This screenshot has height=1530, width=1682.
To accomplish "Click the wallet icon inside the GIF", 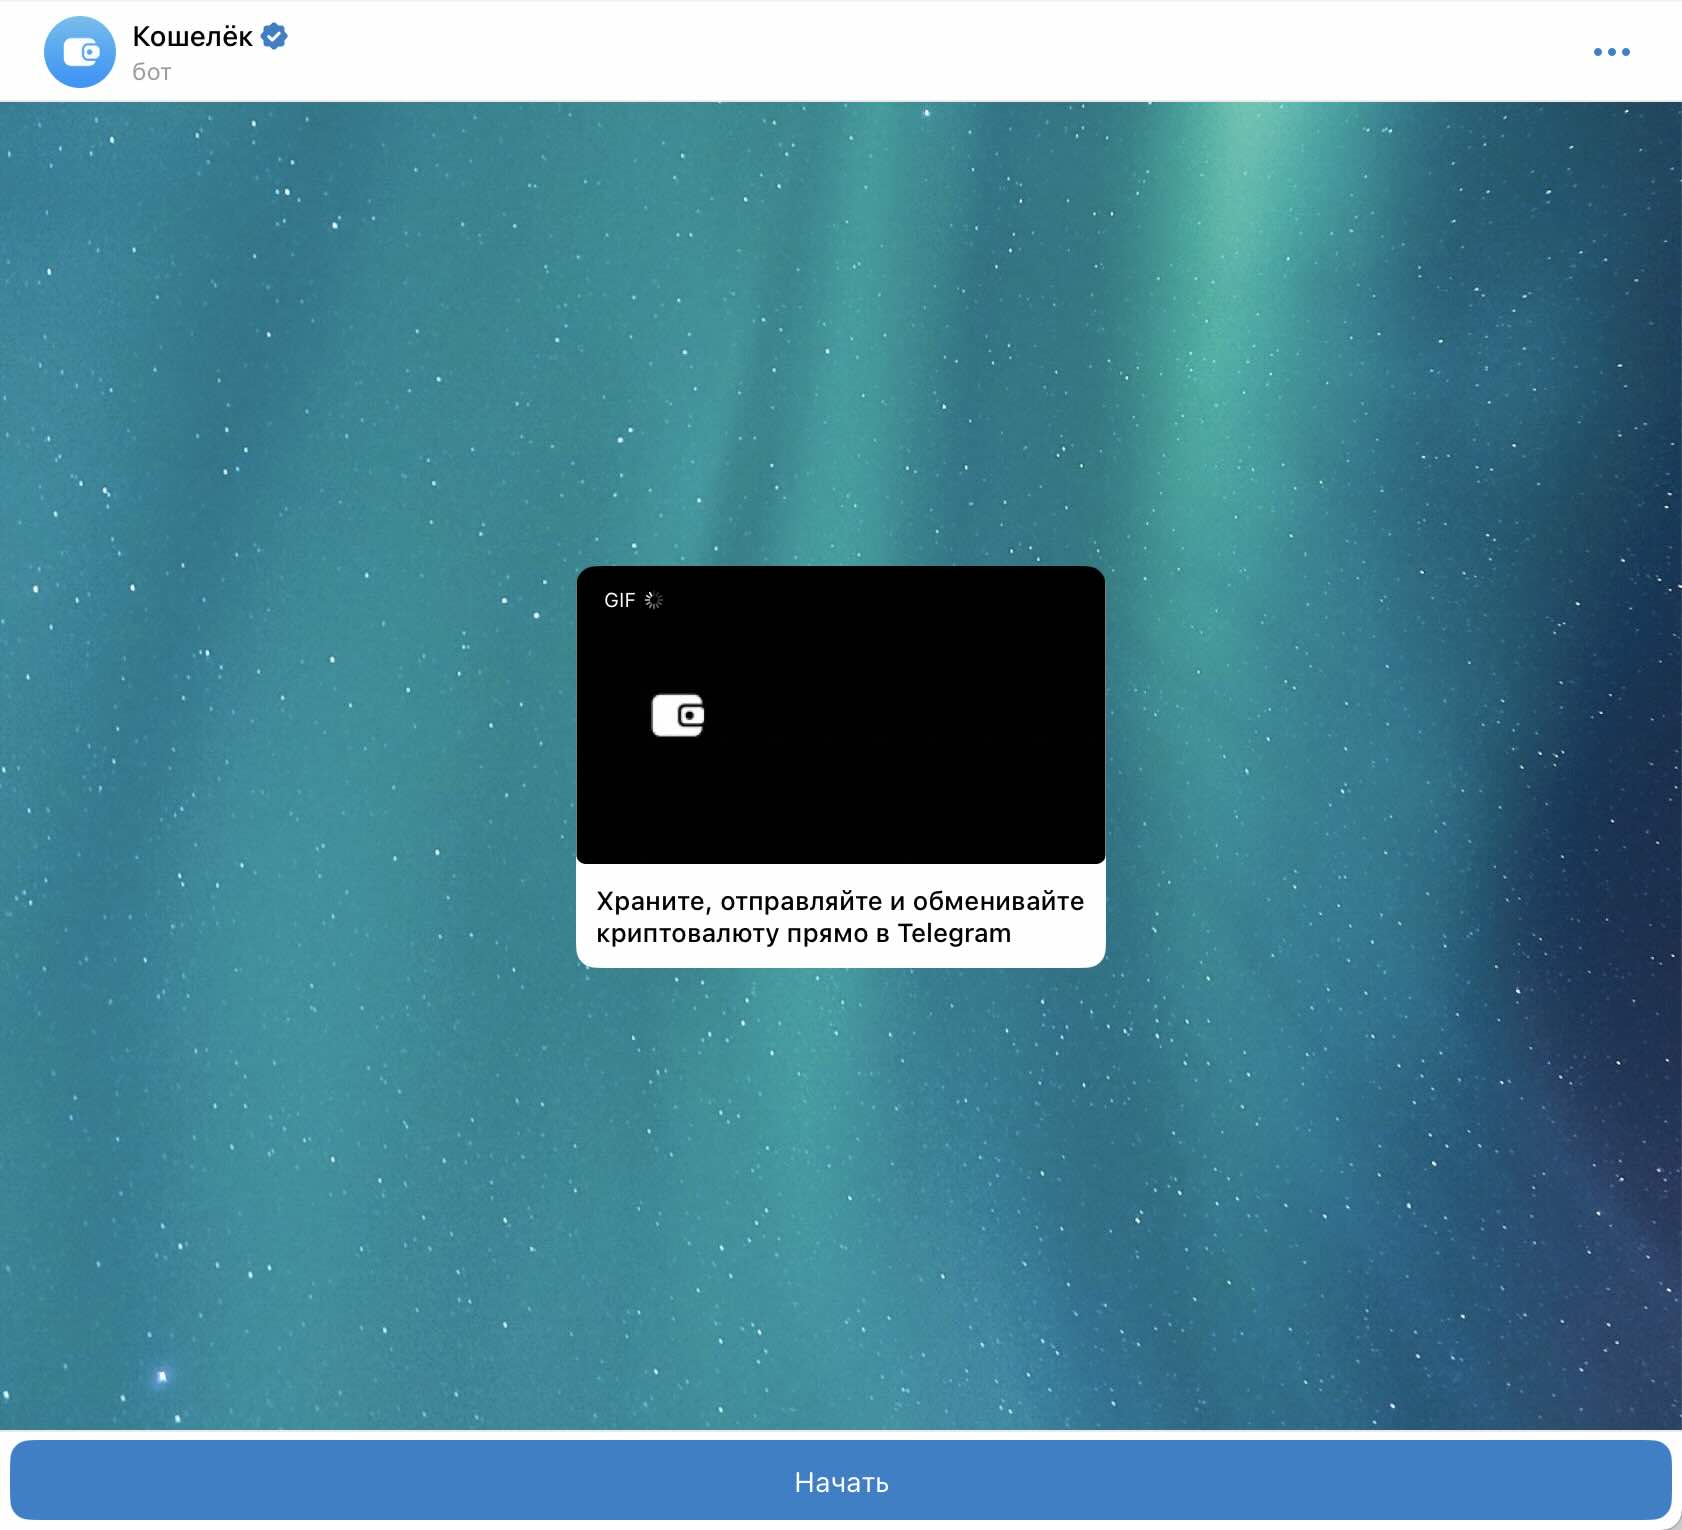I will 678,715.
